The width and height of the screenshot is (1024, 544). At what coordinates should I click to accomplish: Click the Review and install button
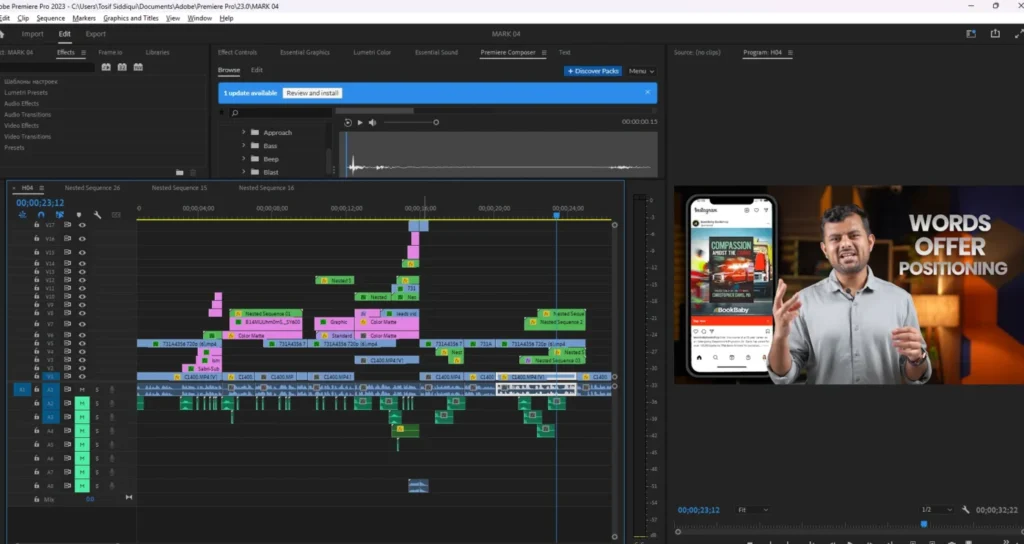(x=312, y=93)
